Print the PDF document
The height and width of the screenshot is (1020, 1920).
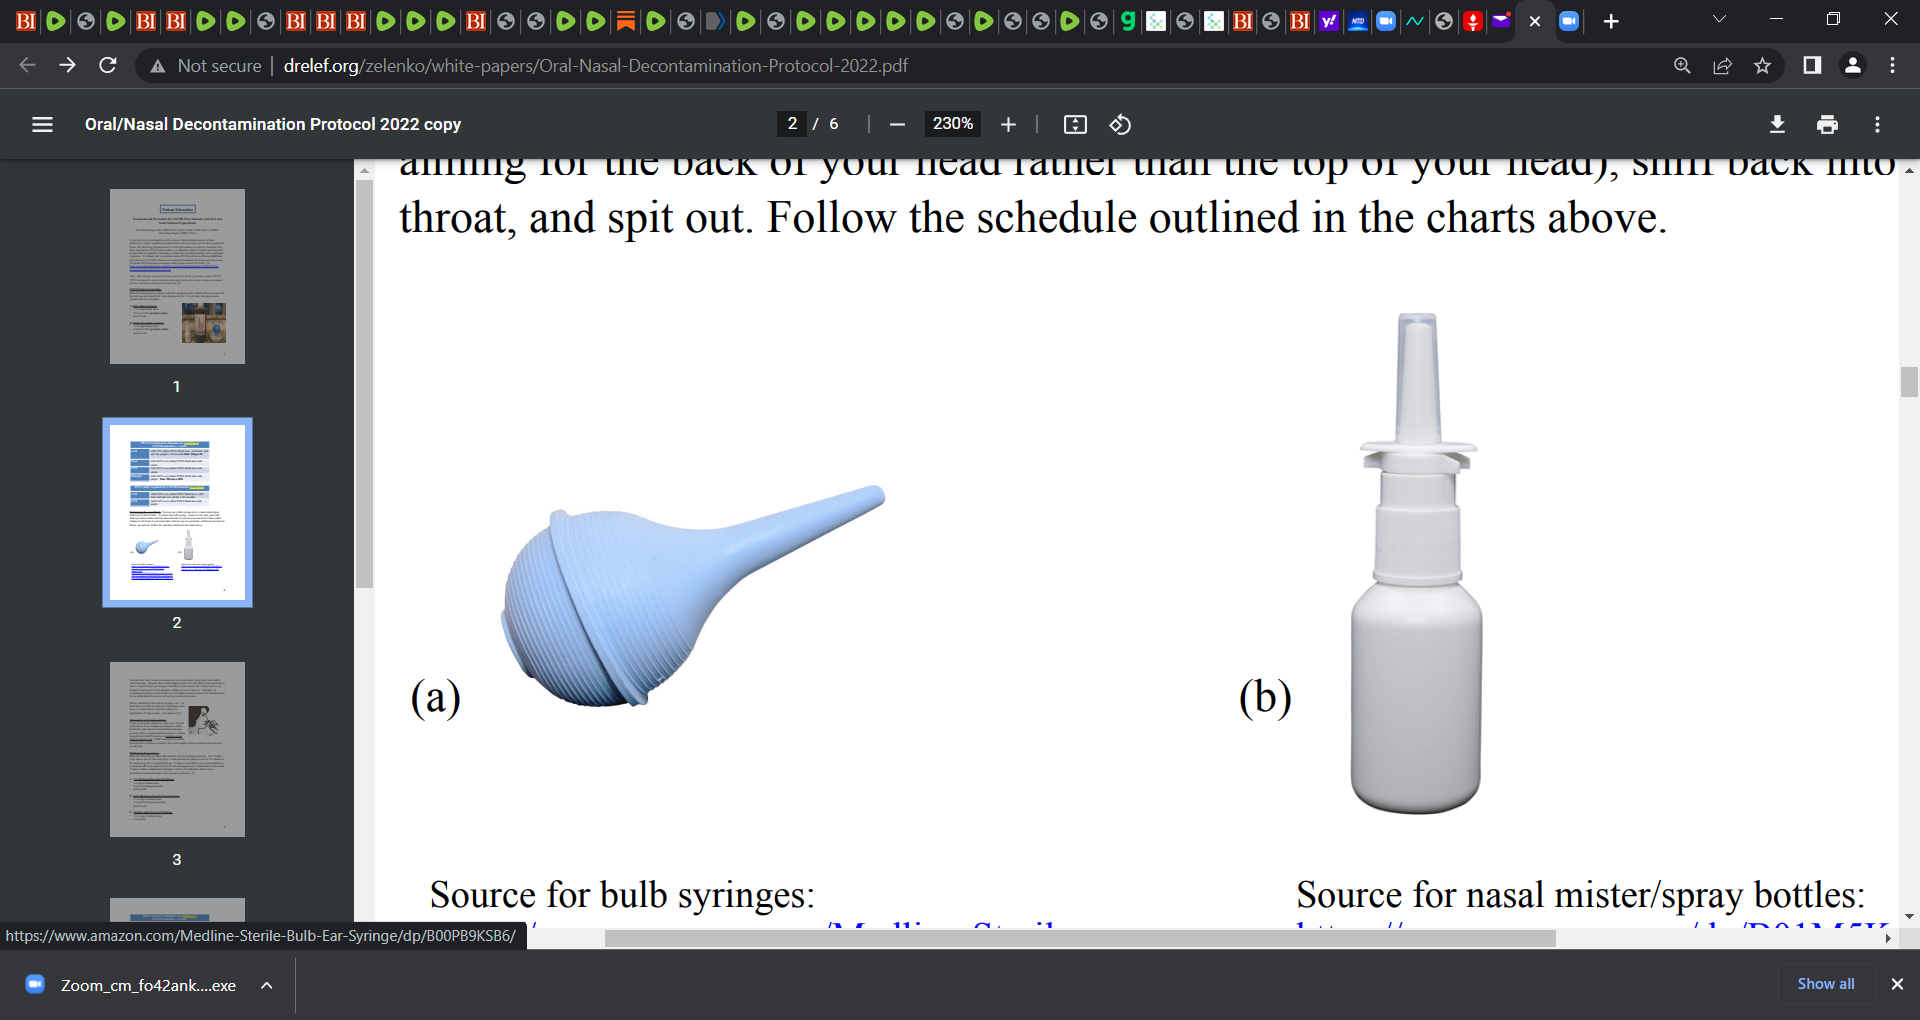[x=1827, y=124]
